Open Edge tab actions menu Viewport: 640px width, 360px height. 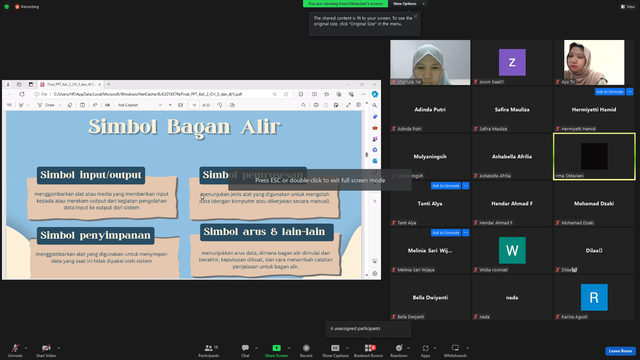pos(31,84)
